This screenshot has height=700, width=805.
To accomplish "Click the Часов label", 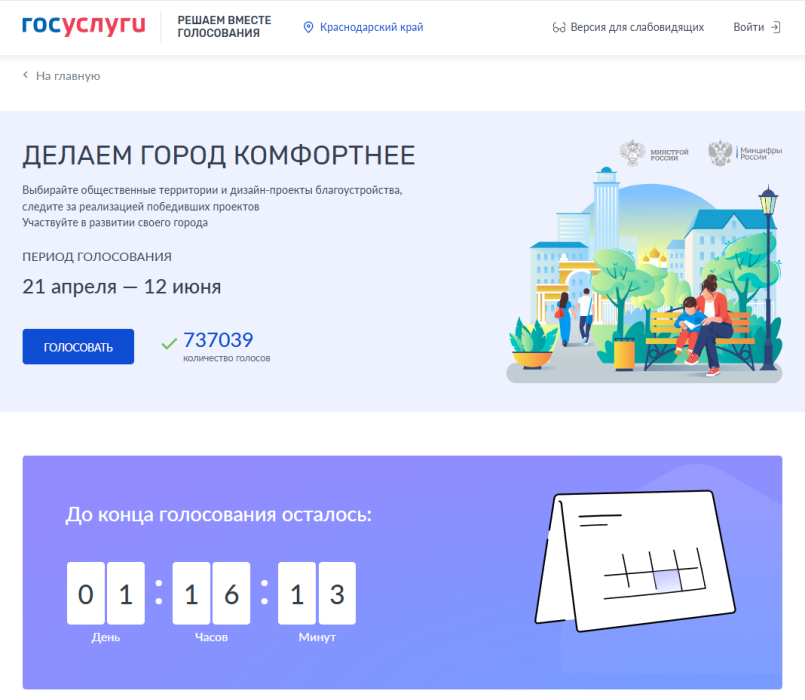I will click(x=212, y=637).
